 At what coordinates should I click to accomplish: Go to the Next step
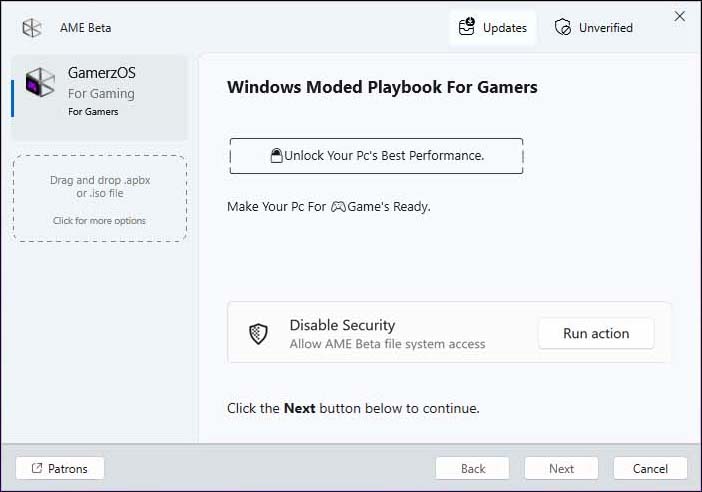pyautogui.click(x=561, y=468)
